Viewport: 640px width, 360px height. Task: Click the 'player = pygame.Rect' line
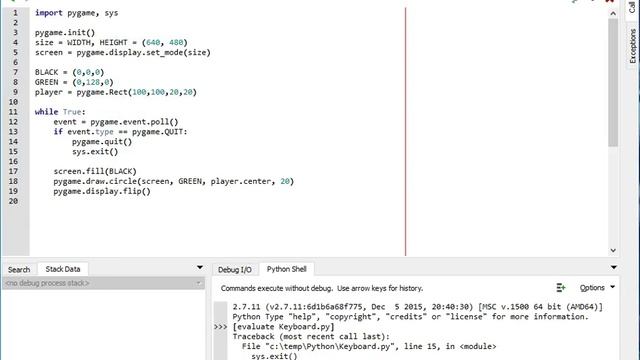(x=116, y=92)
